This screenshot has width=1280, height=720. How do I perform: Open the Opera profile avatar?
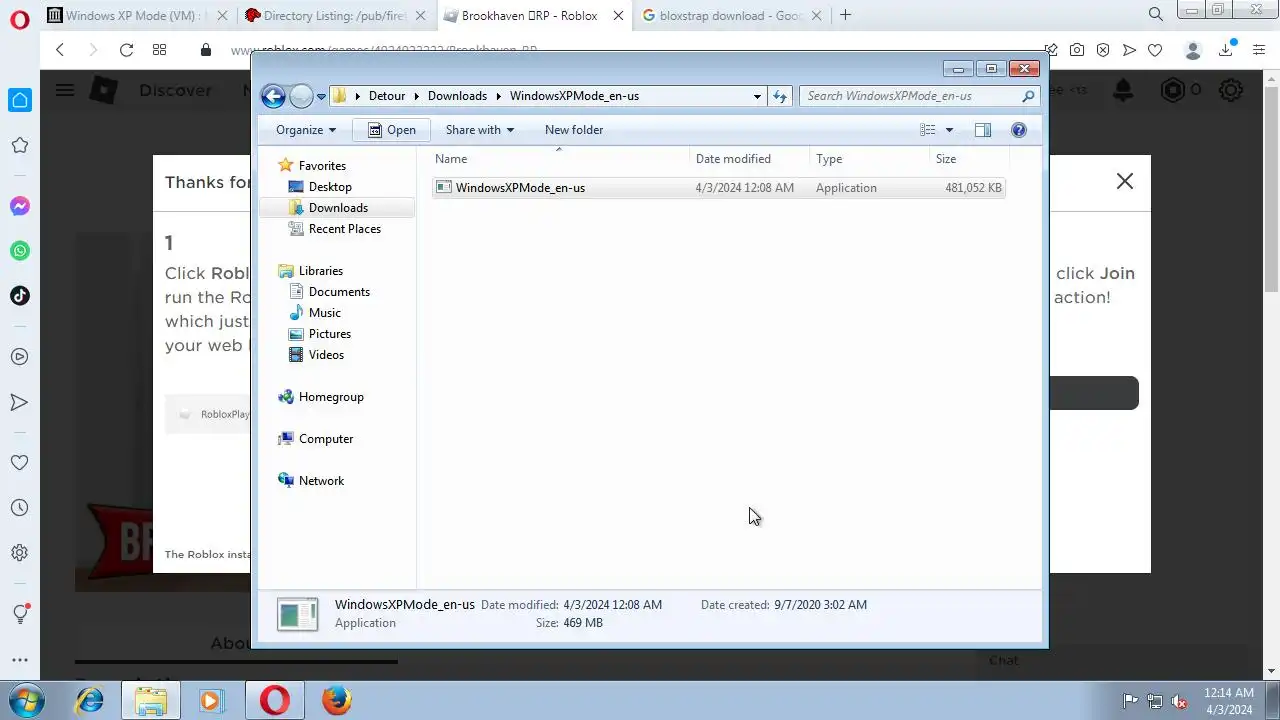coord(1192,50)
